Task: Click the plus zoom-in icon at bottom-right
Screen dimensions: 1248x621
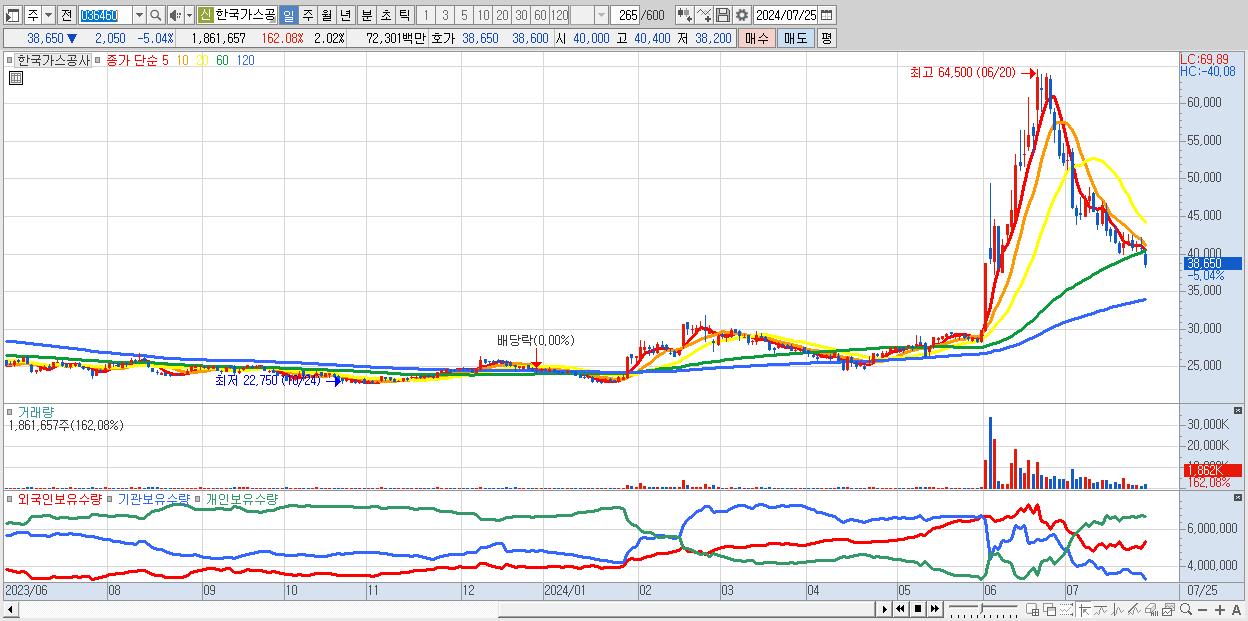Action: pyautogui.click(x=1220, y=610)
